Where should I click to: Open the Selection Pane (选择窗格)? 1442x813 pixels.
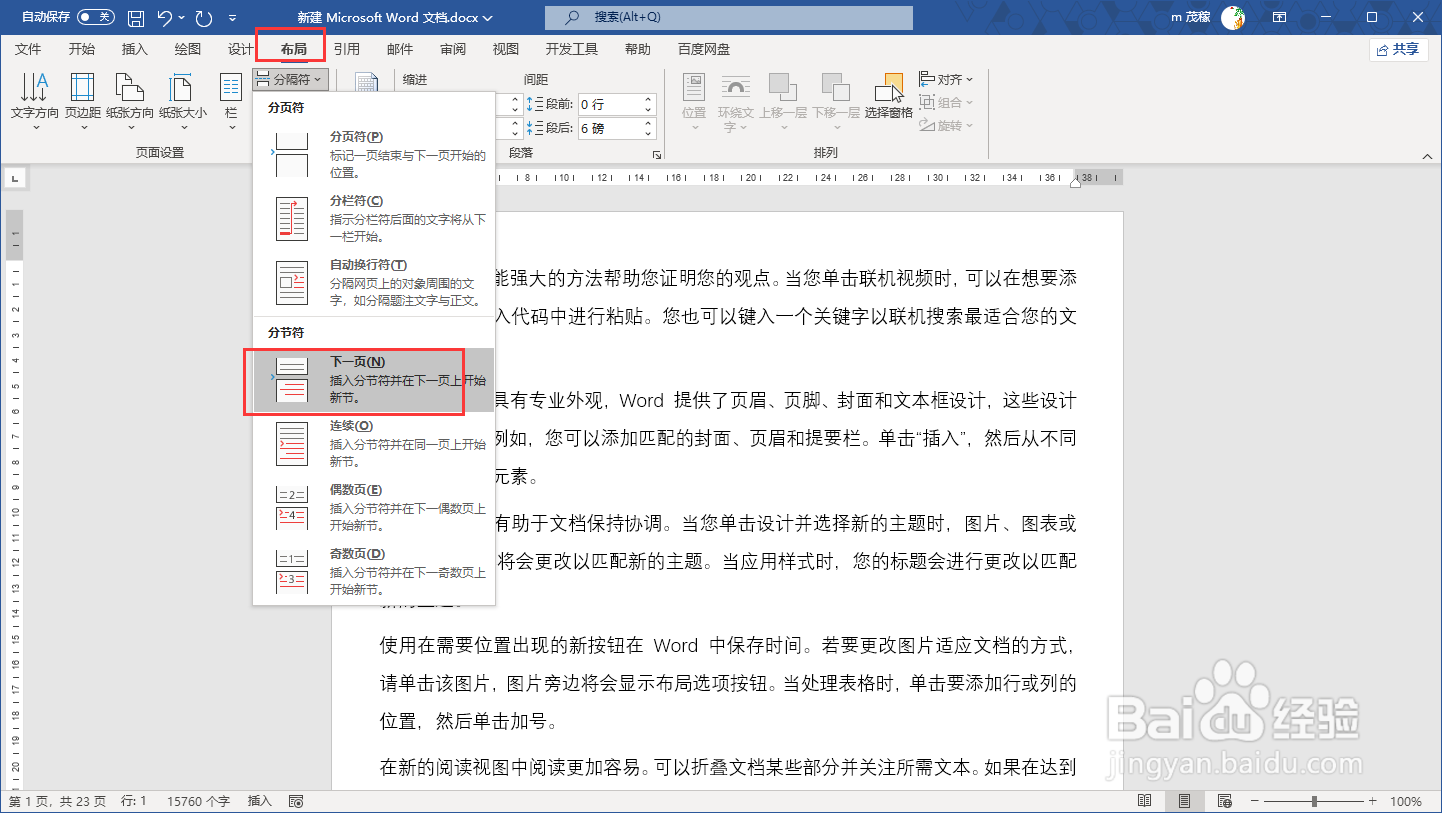(889, 95)
